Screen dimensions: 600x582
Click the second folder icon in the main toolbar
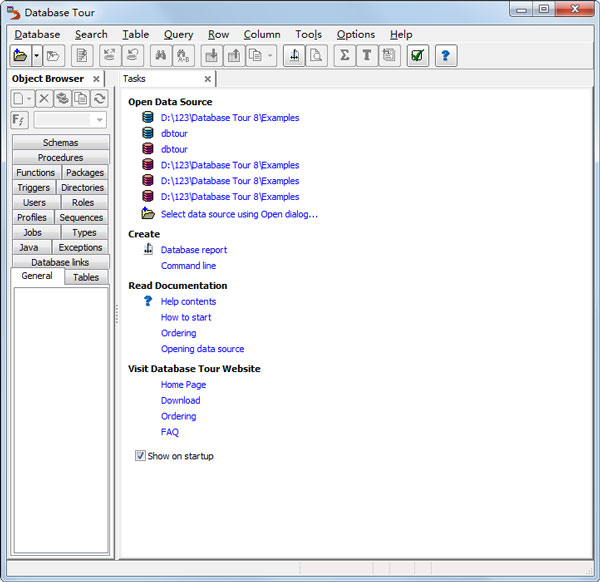(54, 56)
